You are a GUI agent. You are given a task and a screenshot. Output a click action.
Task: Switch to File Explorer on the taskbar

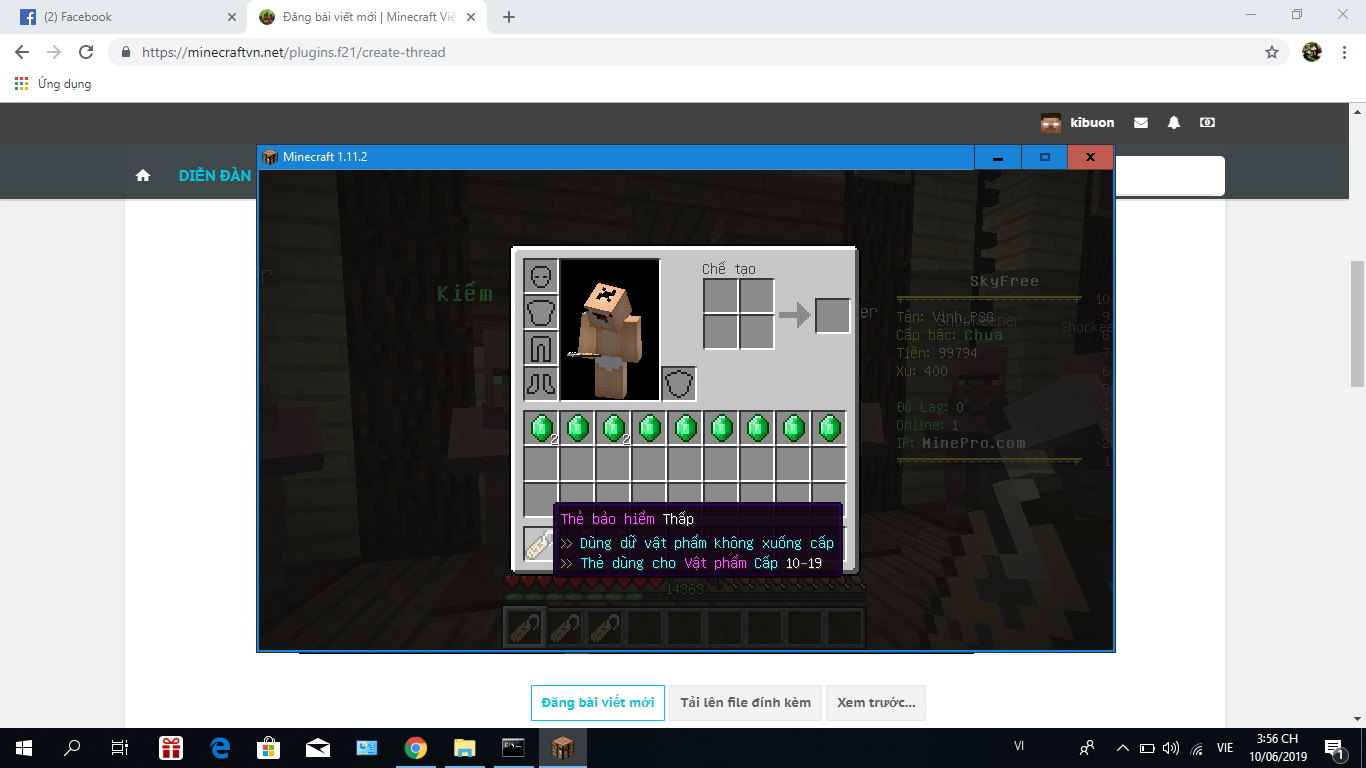tap(465, 748)
